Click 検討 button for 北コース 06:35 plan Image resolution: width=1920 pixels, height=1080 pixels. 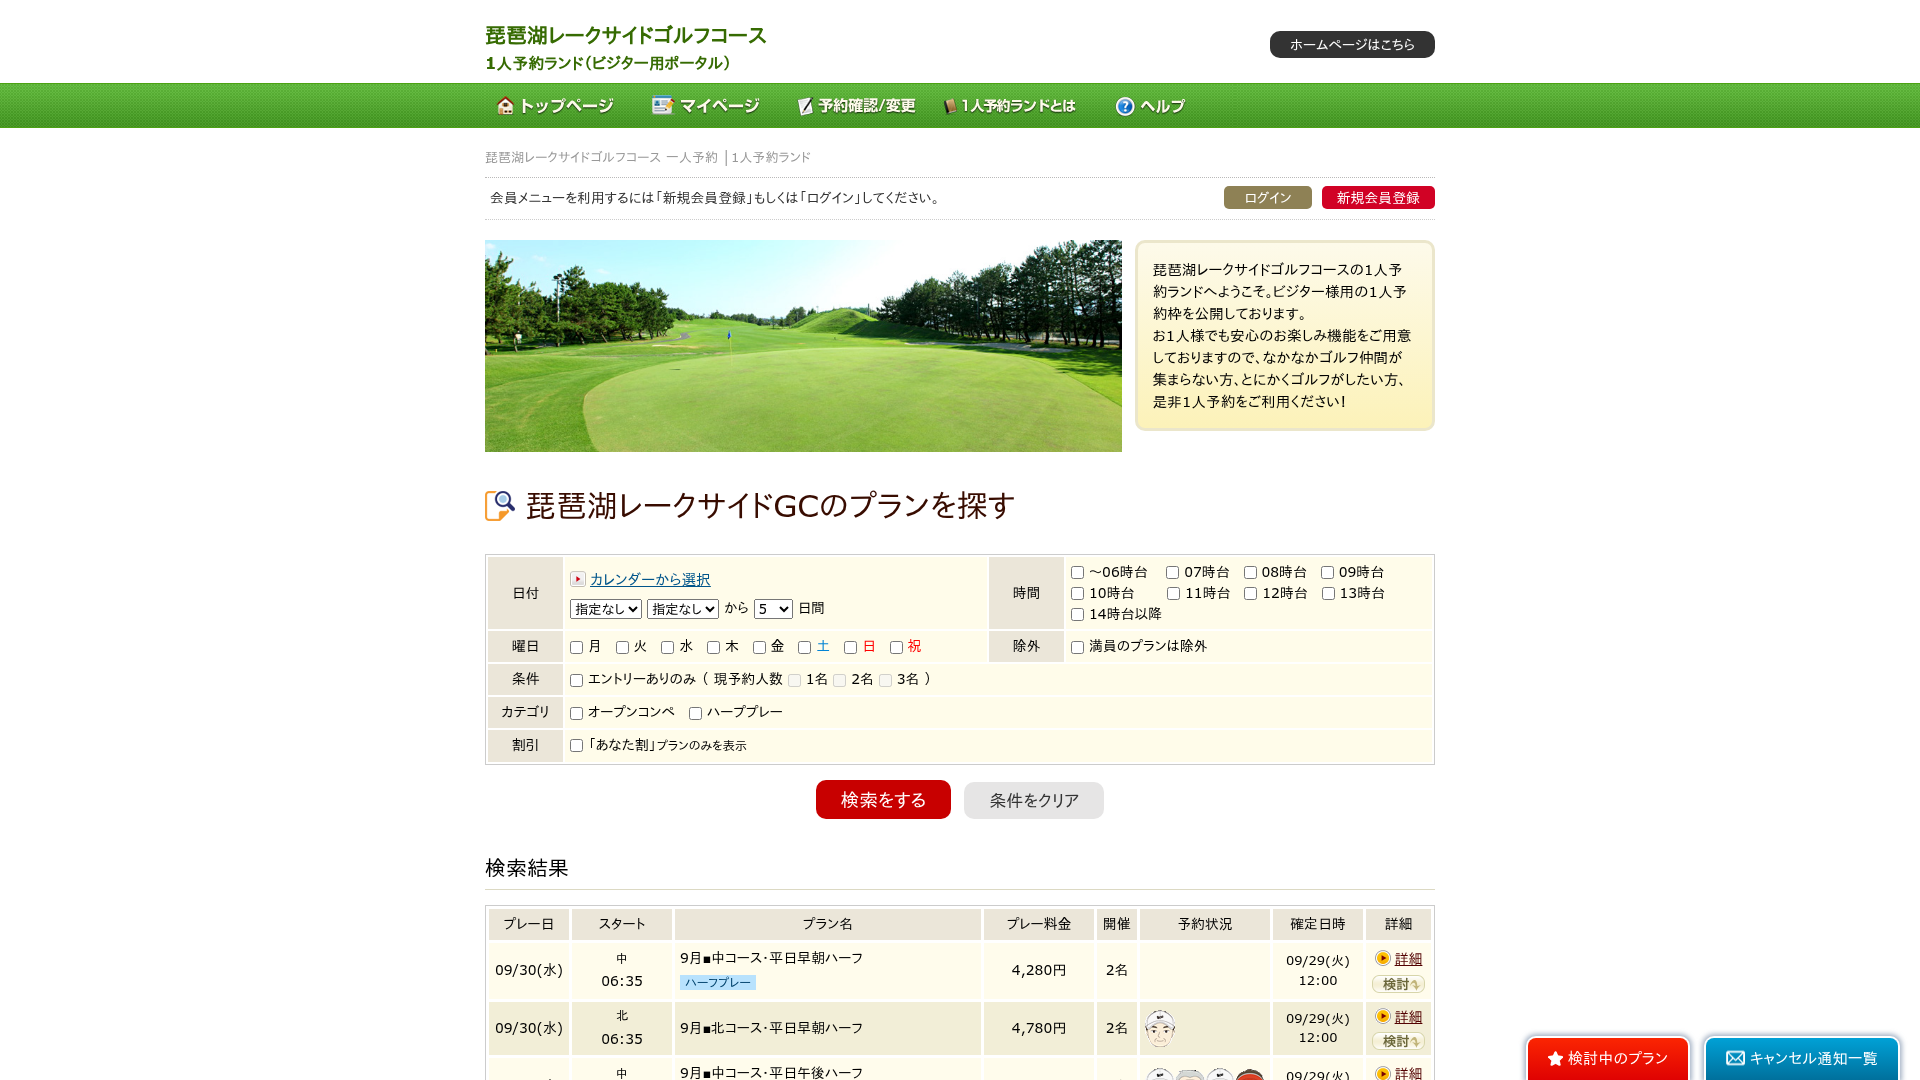[x=1398, y=1041]
